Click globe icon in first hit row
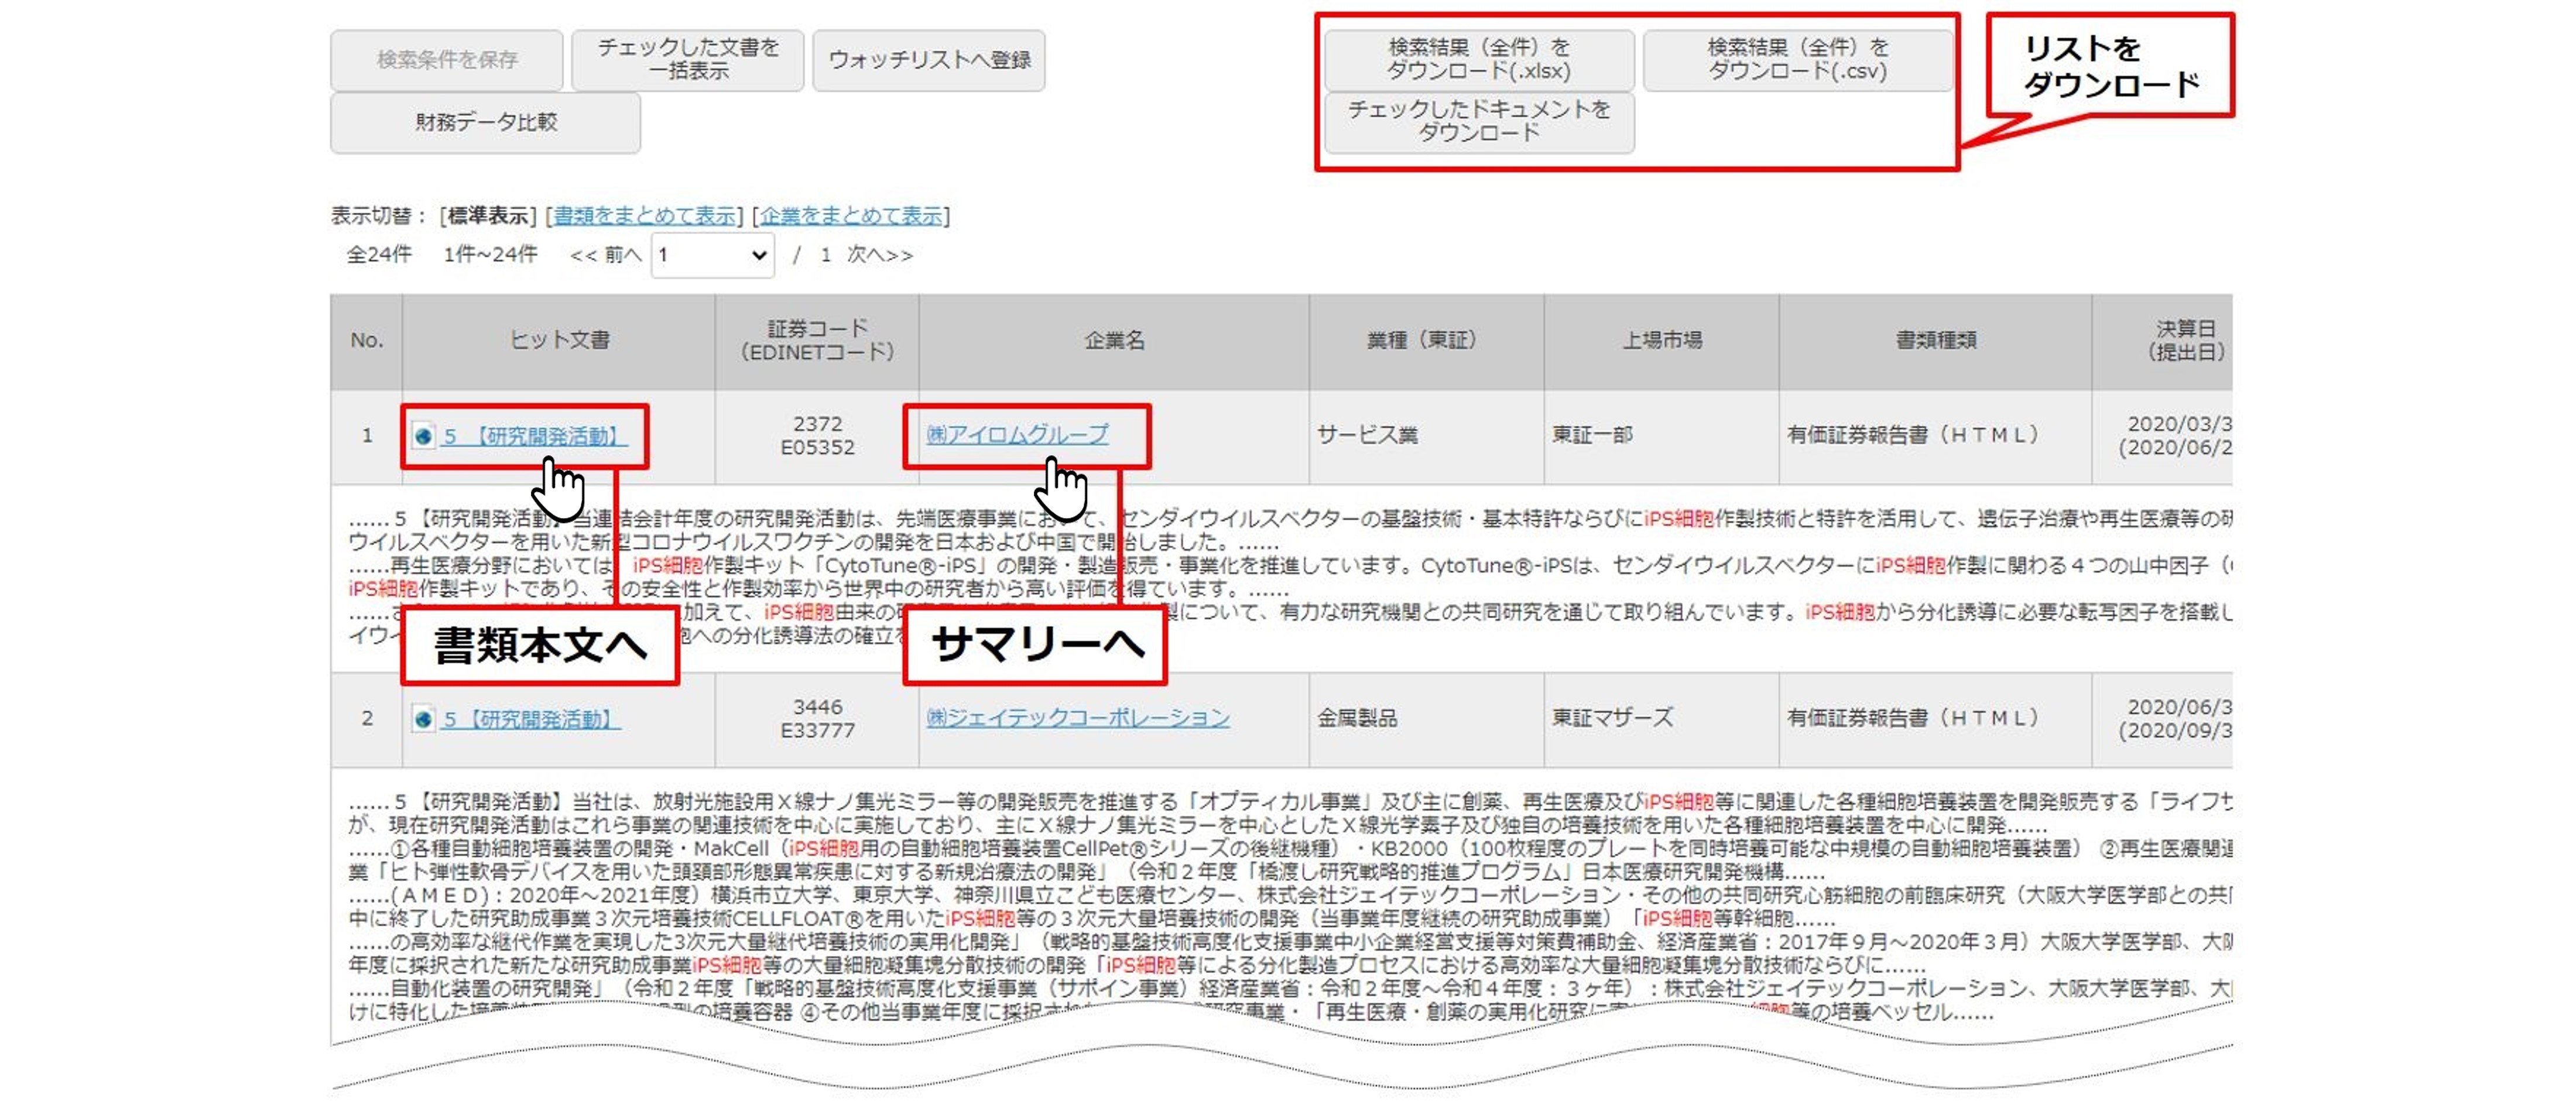 423,436
